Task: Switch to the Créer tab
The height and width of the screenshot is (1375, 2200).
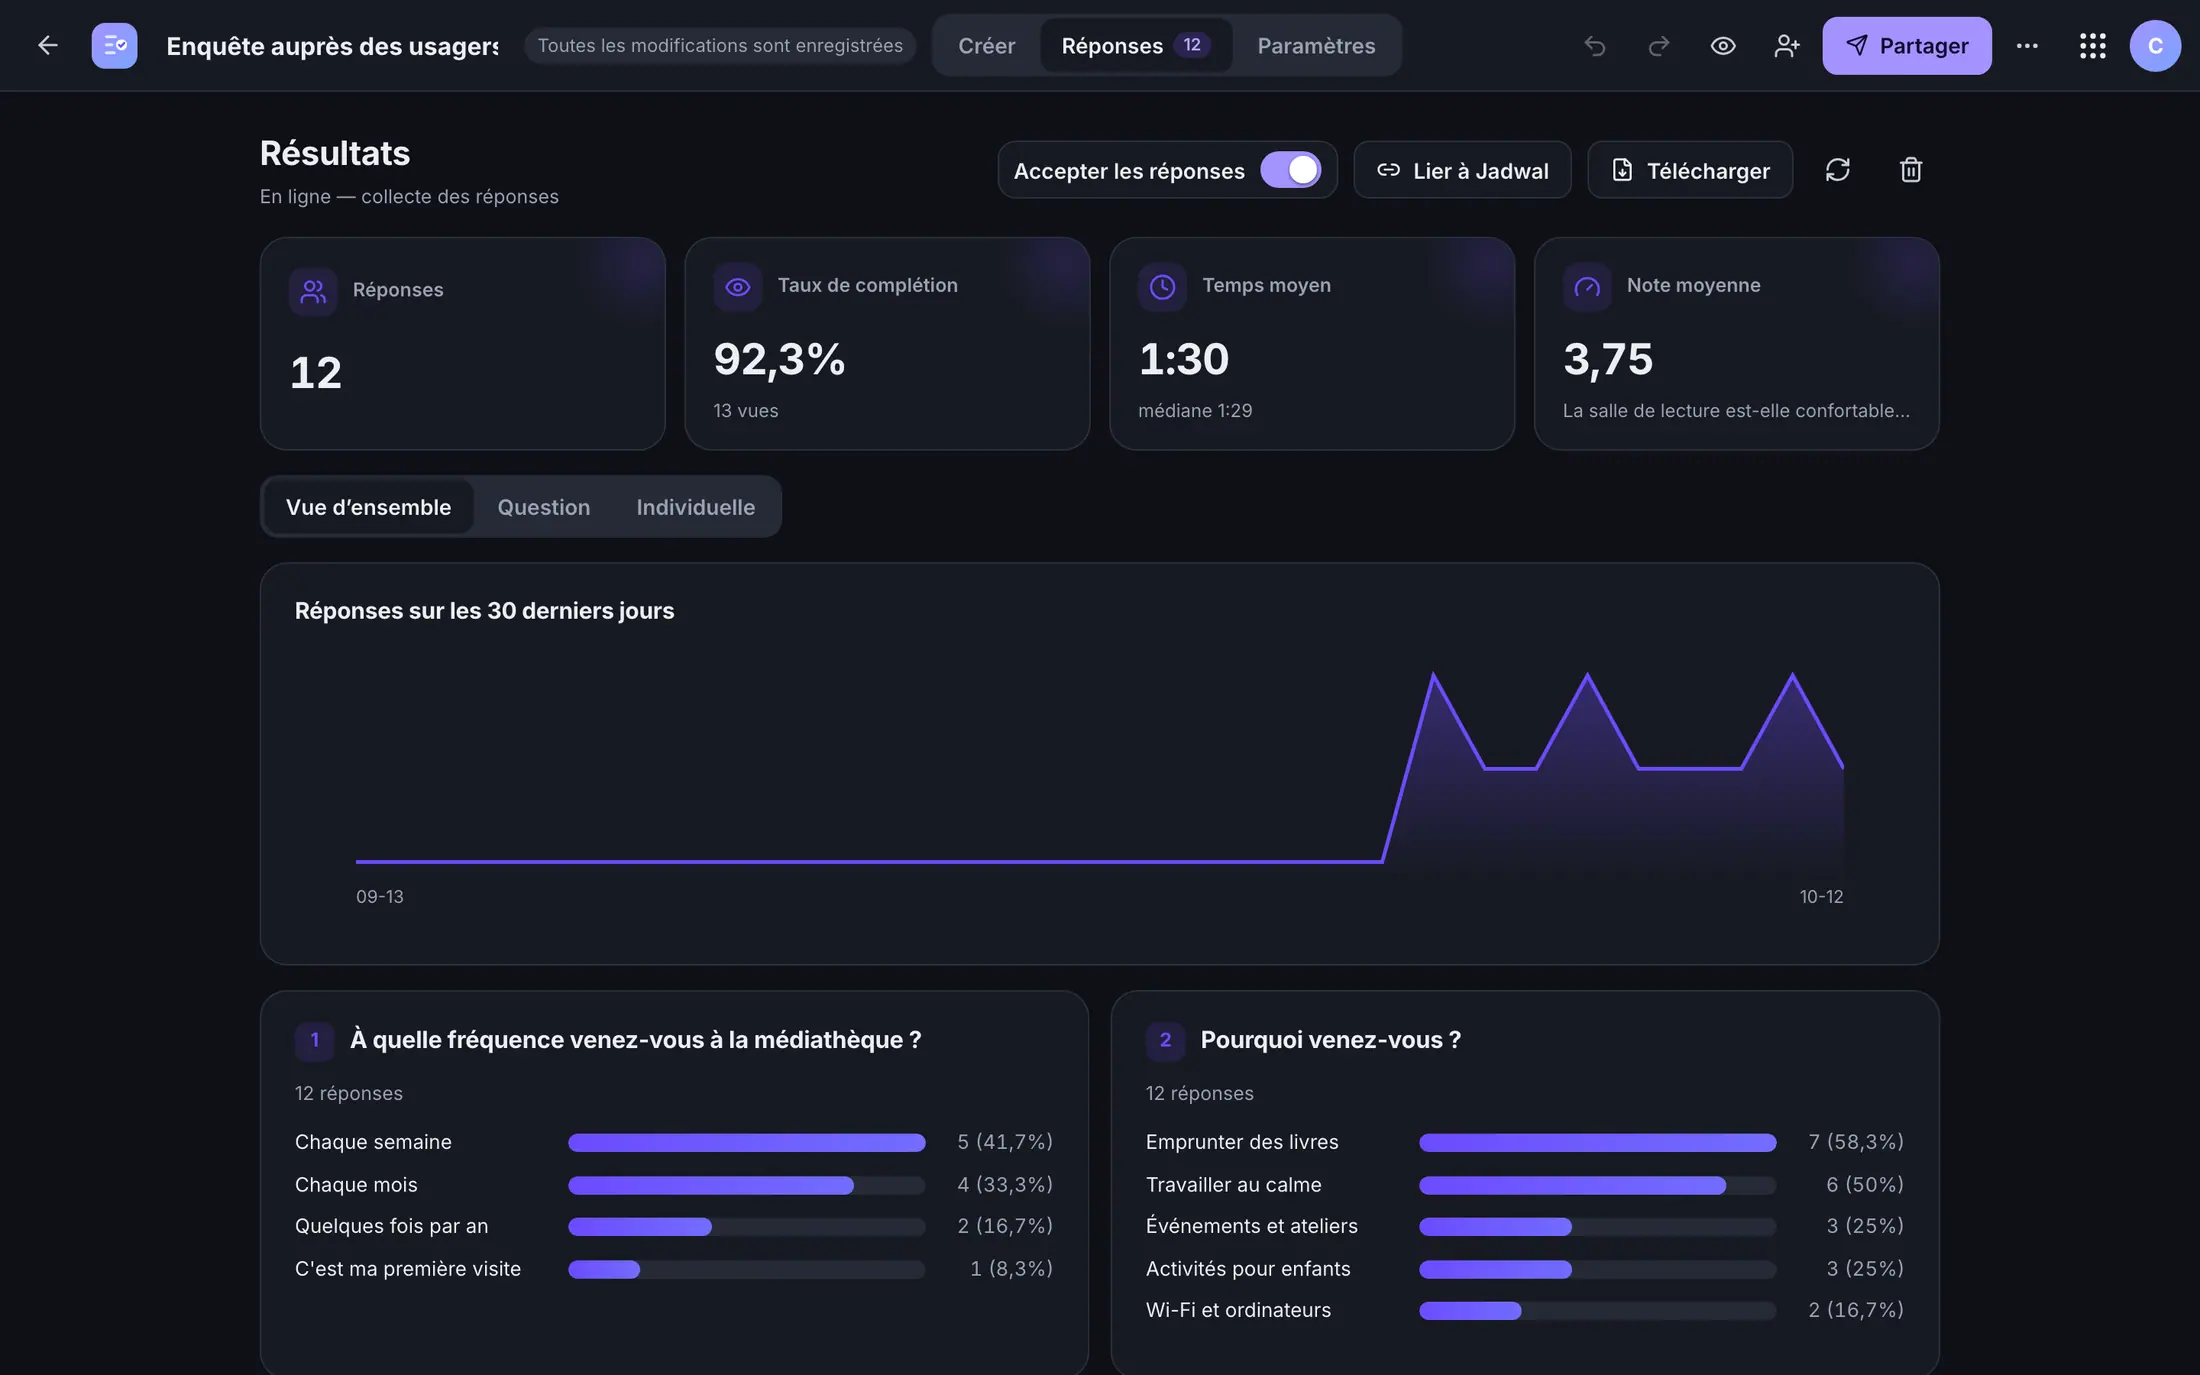Action: [x=986, y=45]
